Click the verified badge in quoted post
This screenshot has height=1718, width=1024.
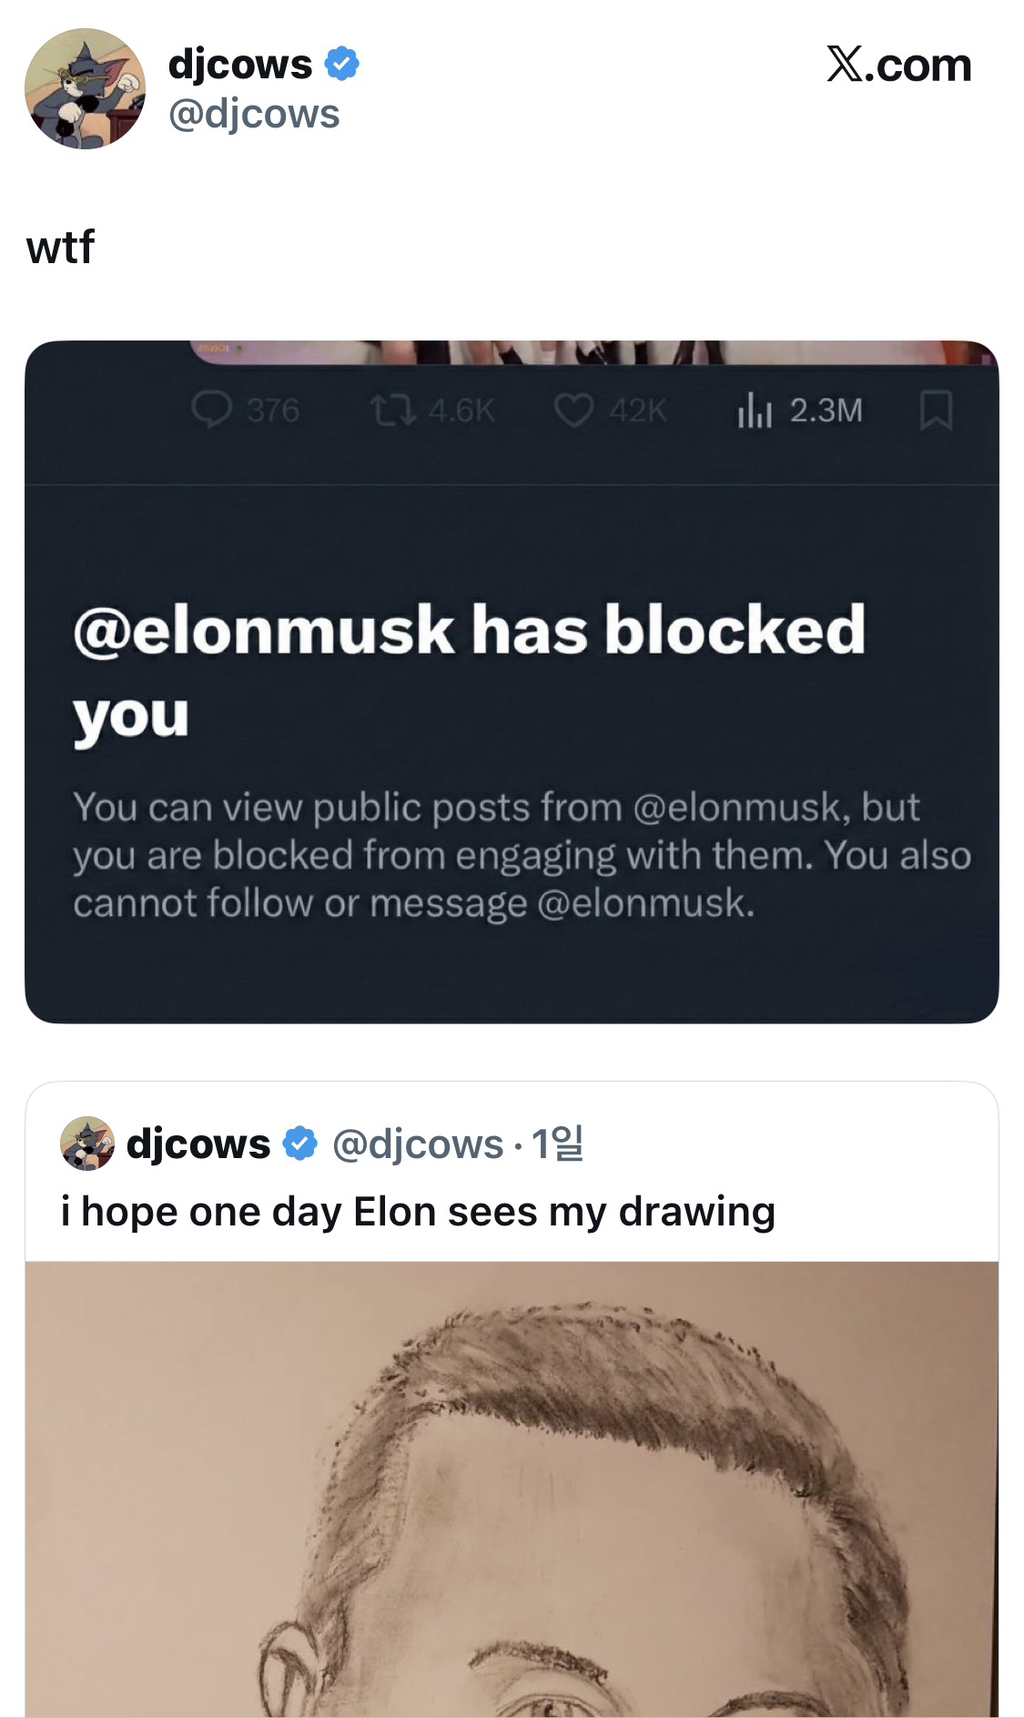coord(300,1143)
